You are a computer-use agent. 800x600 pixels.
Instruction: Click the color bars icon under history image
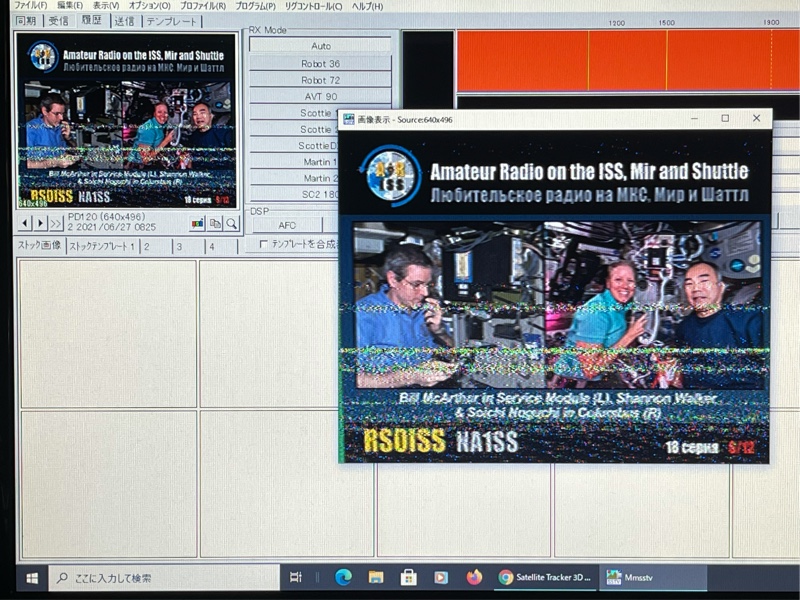point(197,223)
